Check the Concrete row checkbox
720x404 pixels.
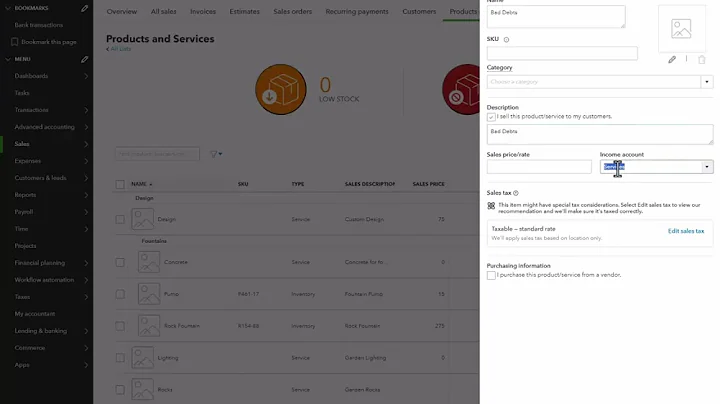coord(120,262)
